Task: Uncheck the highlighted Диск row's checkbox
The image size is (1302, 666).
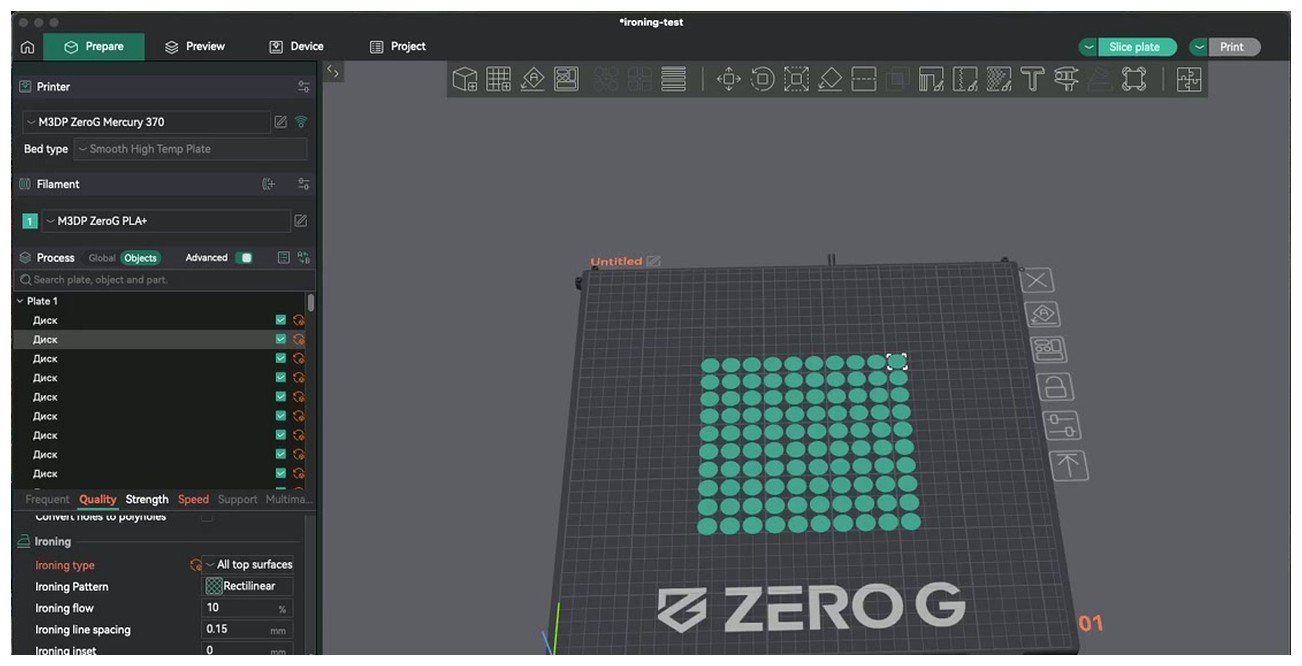Action: click(281, 339)
